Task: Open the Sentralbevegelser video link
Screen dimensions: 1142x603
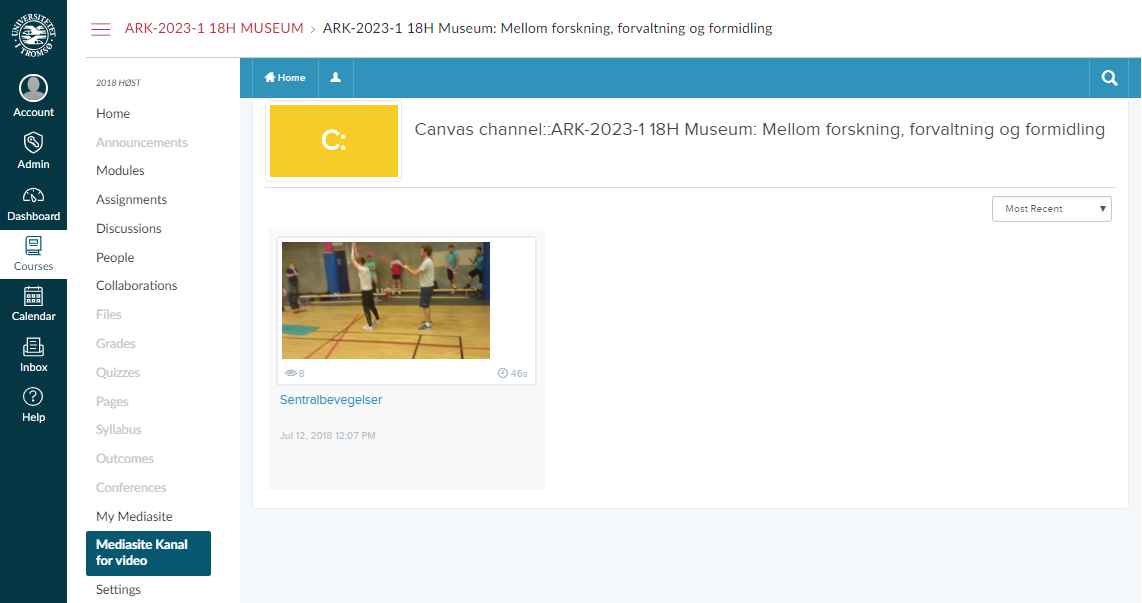Action: [x=331, y=400]
